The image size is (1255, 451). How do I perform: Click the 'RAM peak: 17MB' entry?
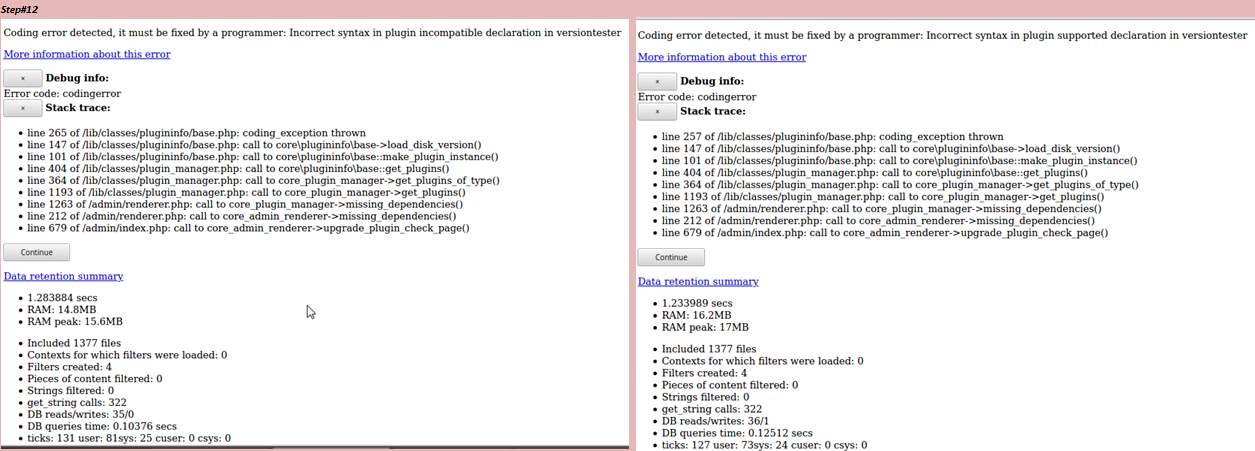(x=705, y=327)
